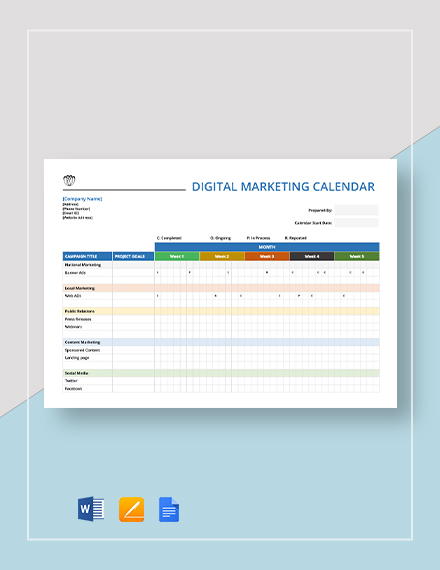
Task: Select the Digital Marketing Calendar title
Action: 283,186
